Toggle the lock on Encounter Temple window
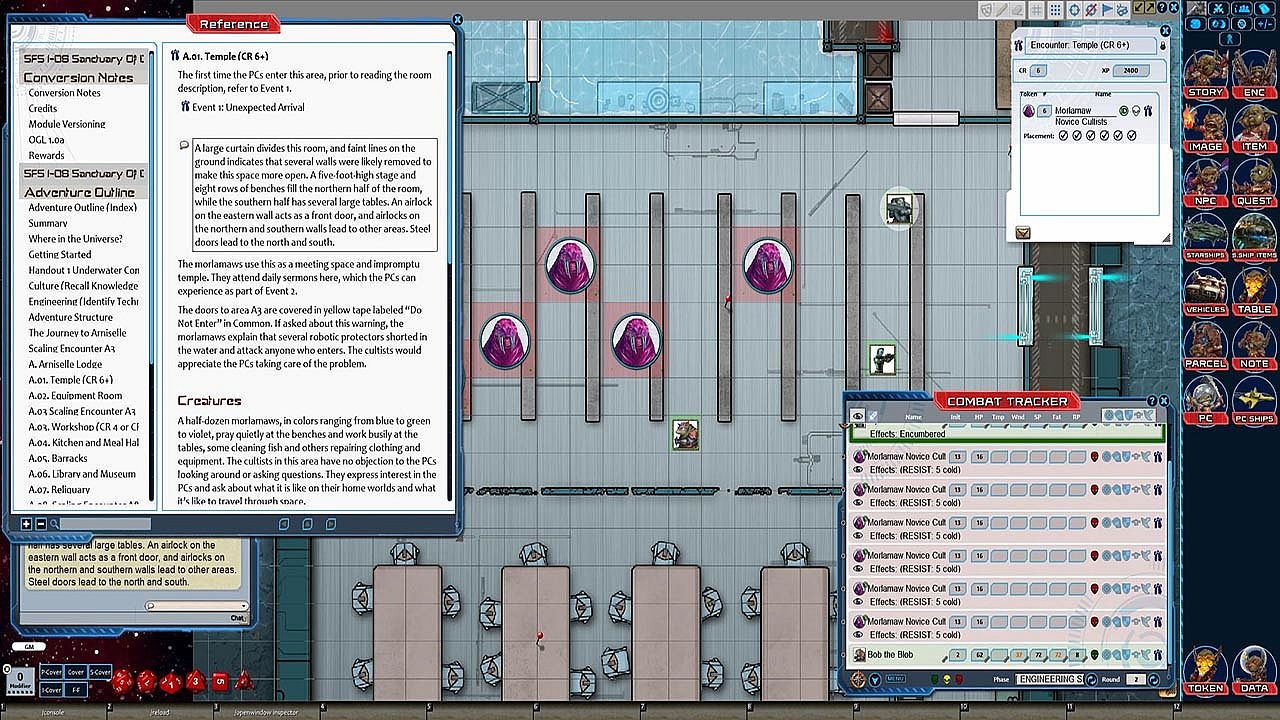Image resolution: width=1280 pixels, height=720 pixels. coord(1162,45)
